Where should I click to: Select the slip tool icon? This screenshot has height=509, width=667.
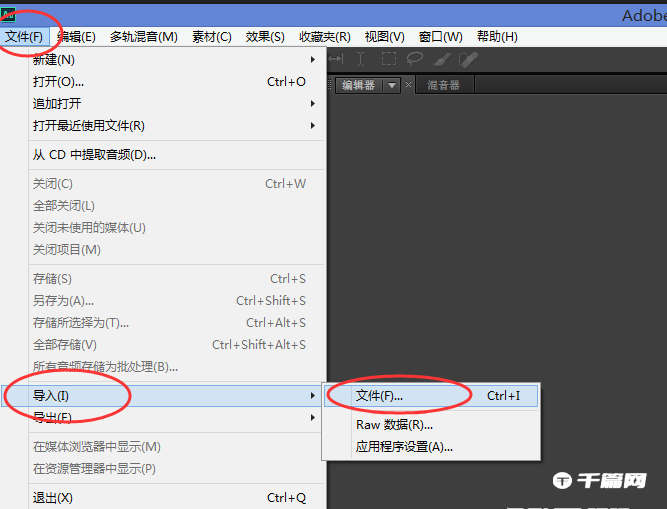point(336,59)
